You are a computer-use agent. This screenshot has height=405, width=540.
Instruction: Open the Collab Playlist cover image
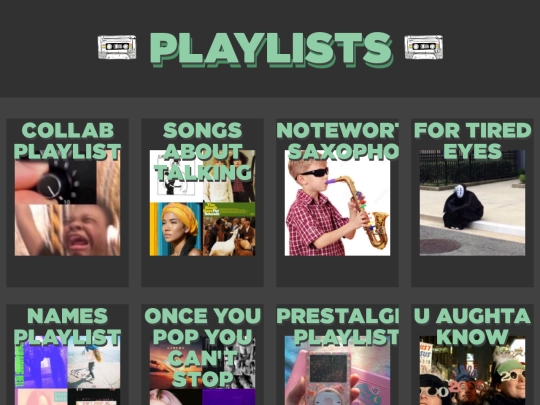68,203
